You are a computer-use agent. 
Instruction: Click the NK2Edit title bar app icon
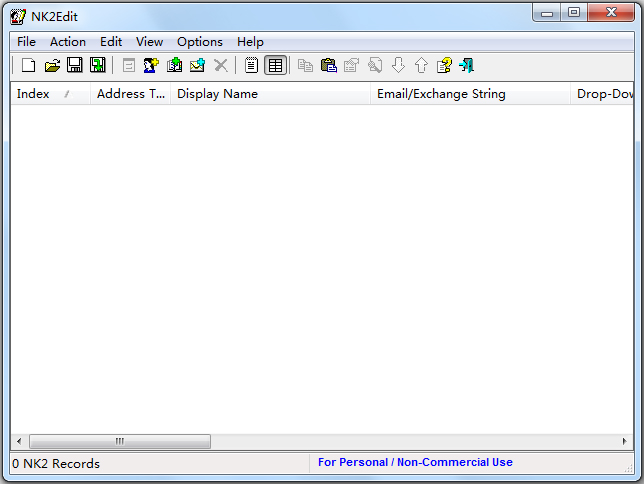[x=18, y=17]
